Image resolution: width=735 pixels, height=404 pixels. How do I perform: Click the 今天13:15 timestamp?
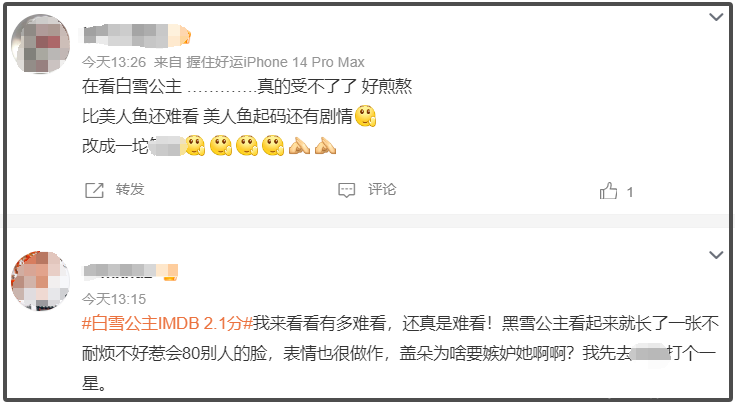[114, 299]
